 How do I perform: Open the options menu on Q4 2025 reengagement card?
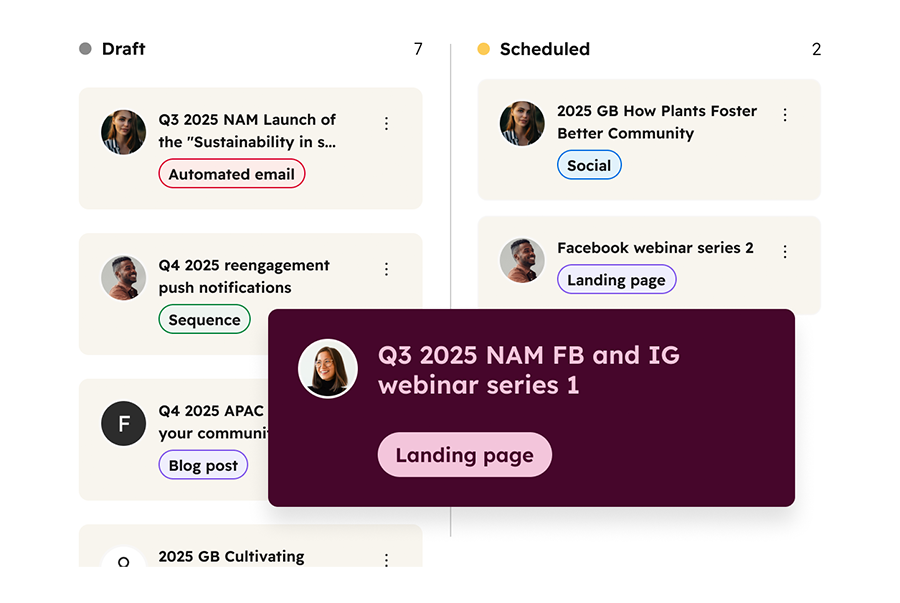tap(387, 269)
